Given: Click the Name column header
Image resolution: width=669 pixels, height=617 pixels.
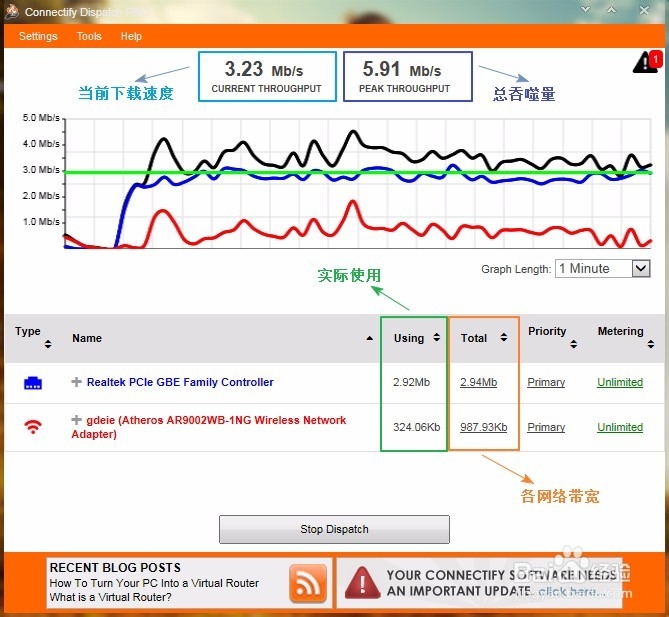Looking at the screenshot, I should (x=87, y=338).
